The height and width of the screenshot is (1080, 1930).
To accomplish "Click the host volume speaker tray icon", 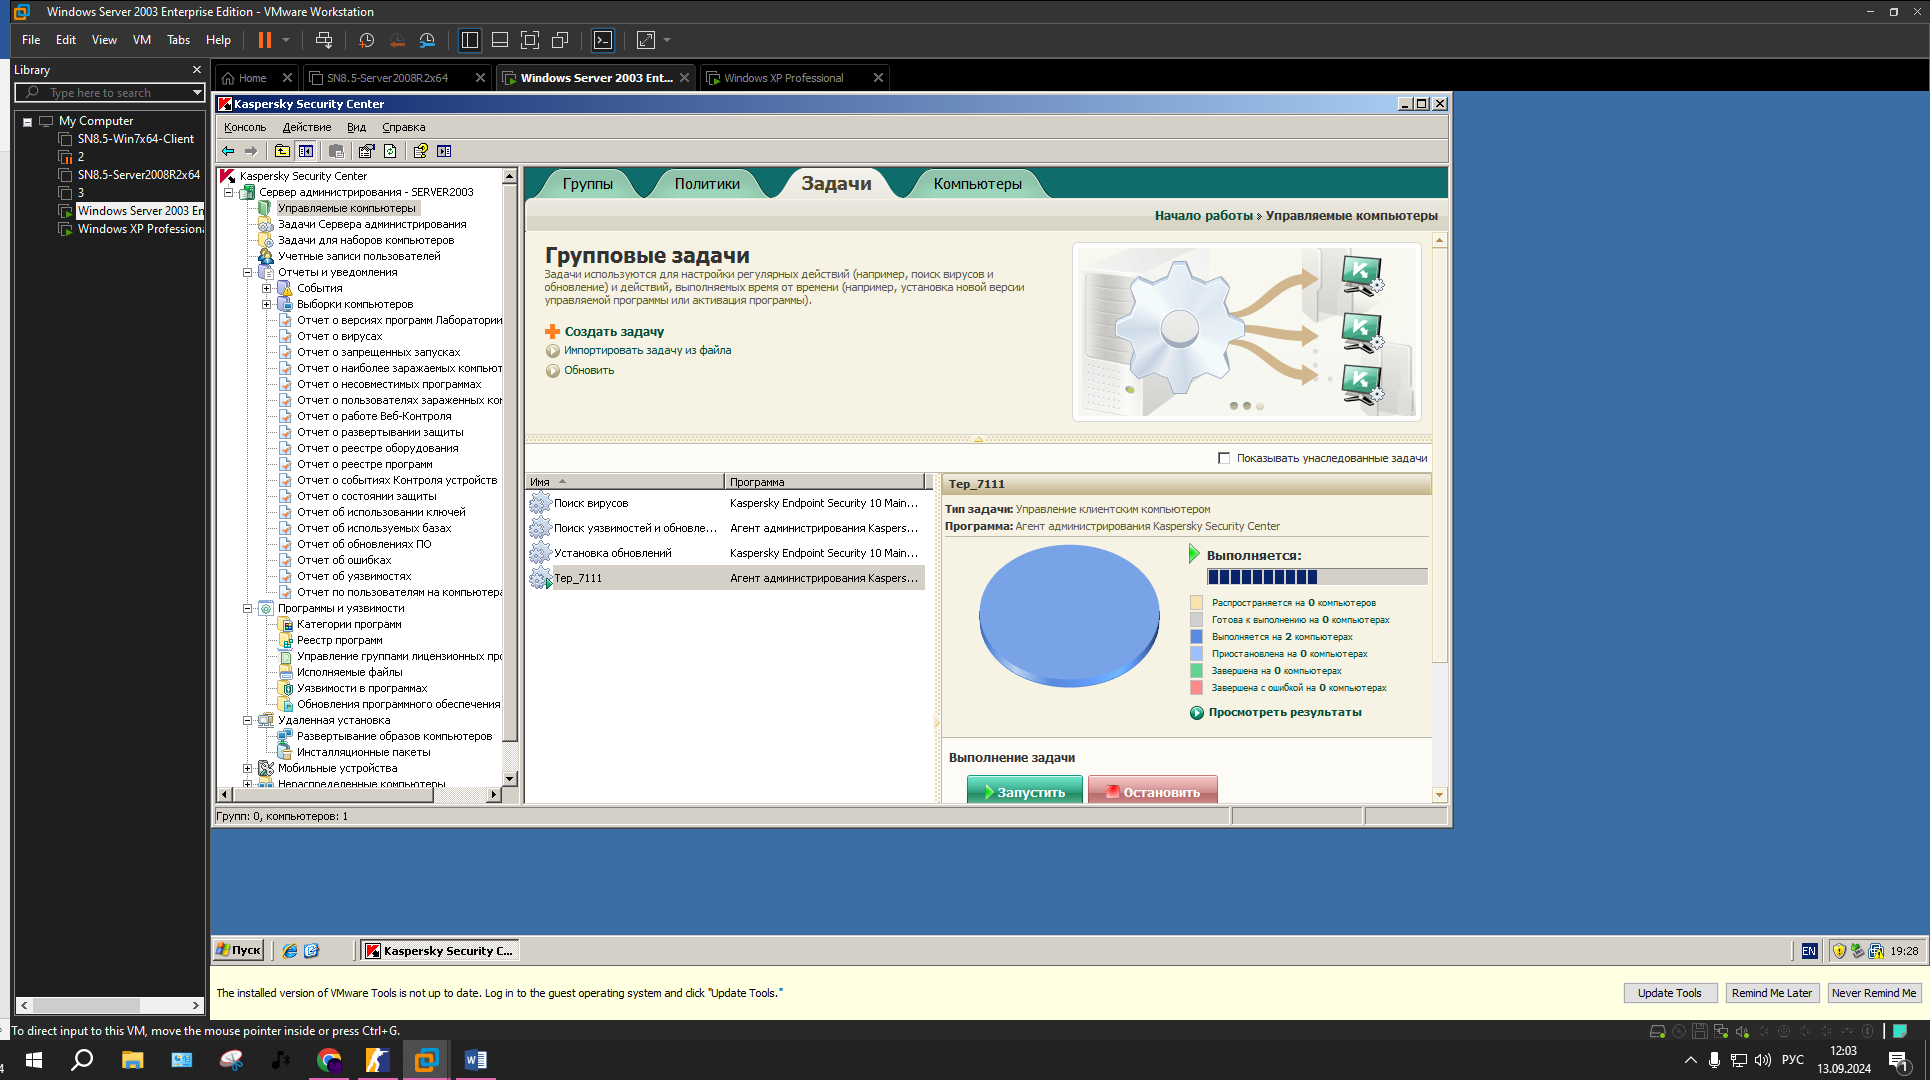I will click(x=1762, y=1060).
